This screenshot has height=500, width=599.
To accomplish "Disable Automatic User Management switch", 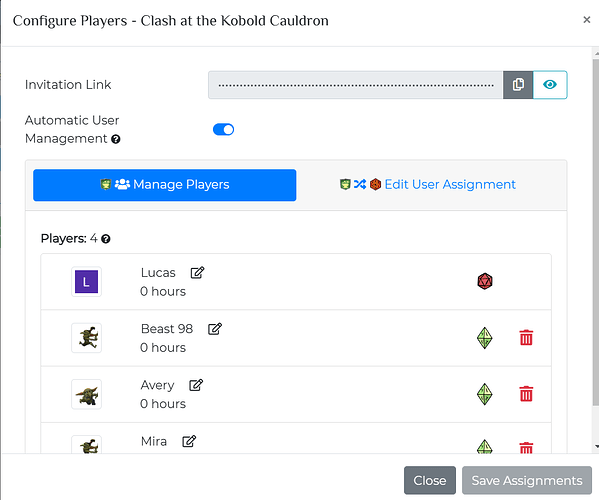I will coord(223,129).
